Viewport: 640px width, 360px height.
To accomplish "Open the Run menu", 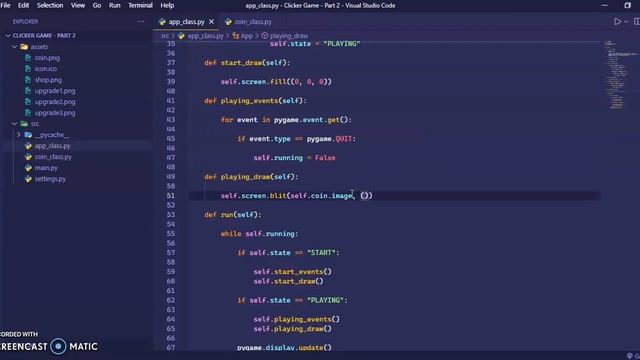I will (114, 5).
